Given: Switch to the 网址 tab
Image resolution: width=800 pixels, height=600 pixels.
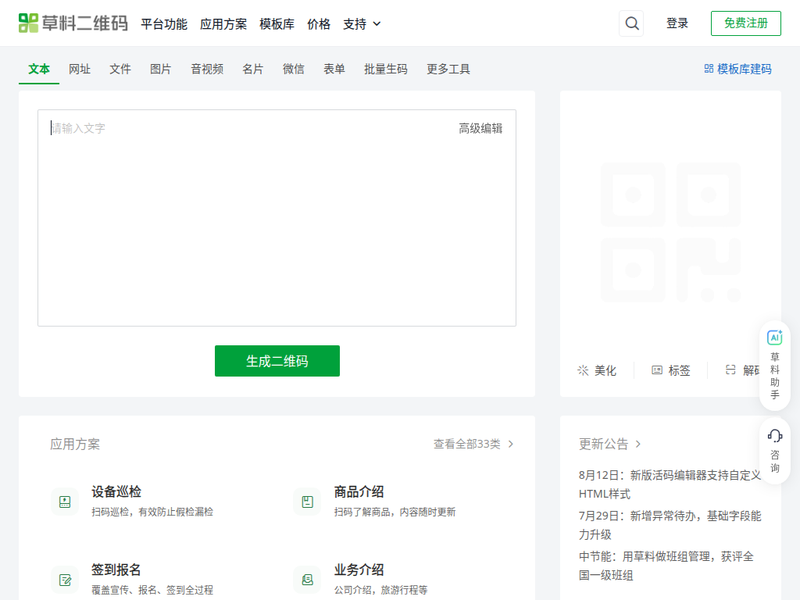Looking at the screenshot, I should [80, 69].
